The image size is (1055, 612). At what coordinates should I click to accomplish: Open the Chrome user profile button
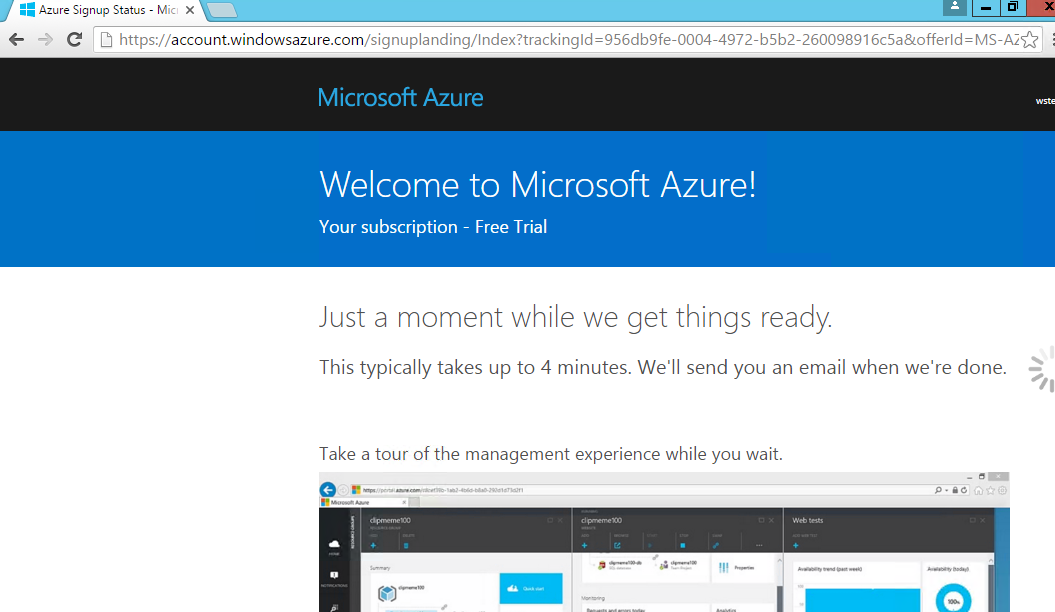click(955, 7)
